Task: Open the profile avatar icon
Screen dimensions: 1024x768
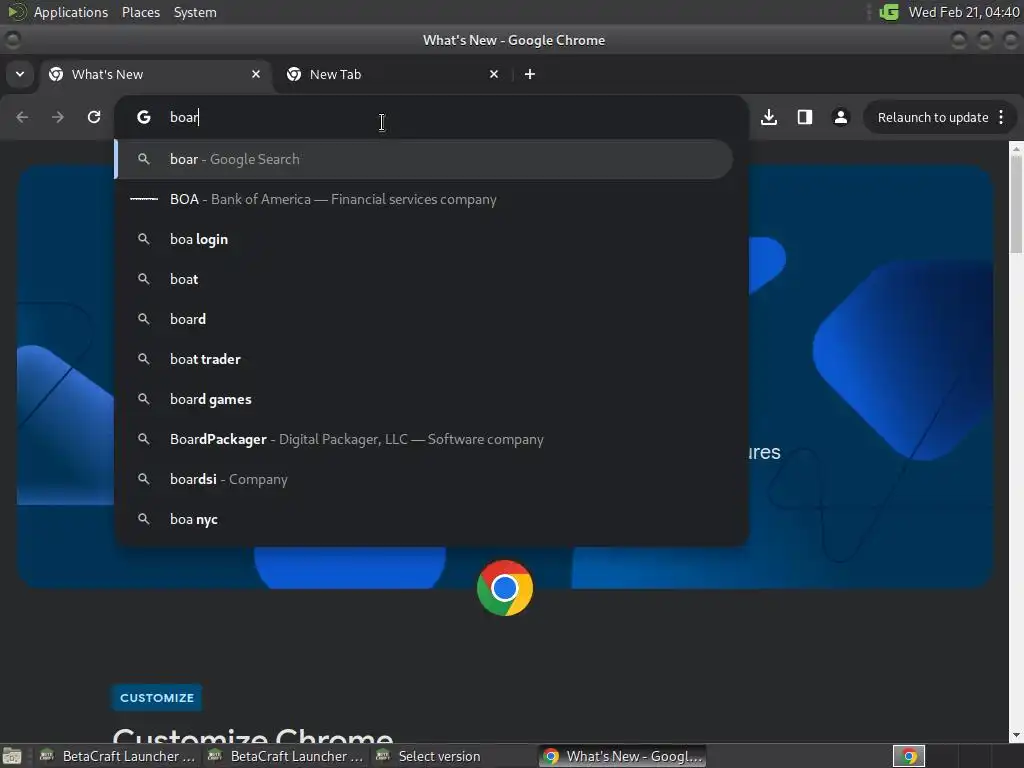Action: pyautogui.click(x=840, y=117)
